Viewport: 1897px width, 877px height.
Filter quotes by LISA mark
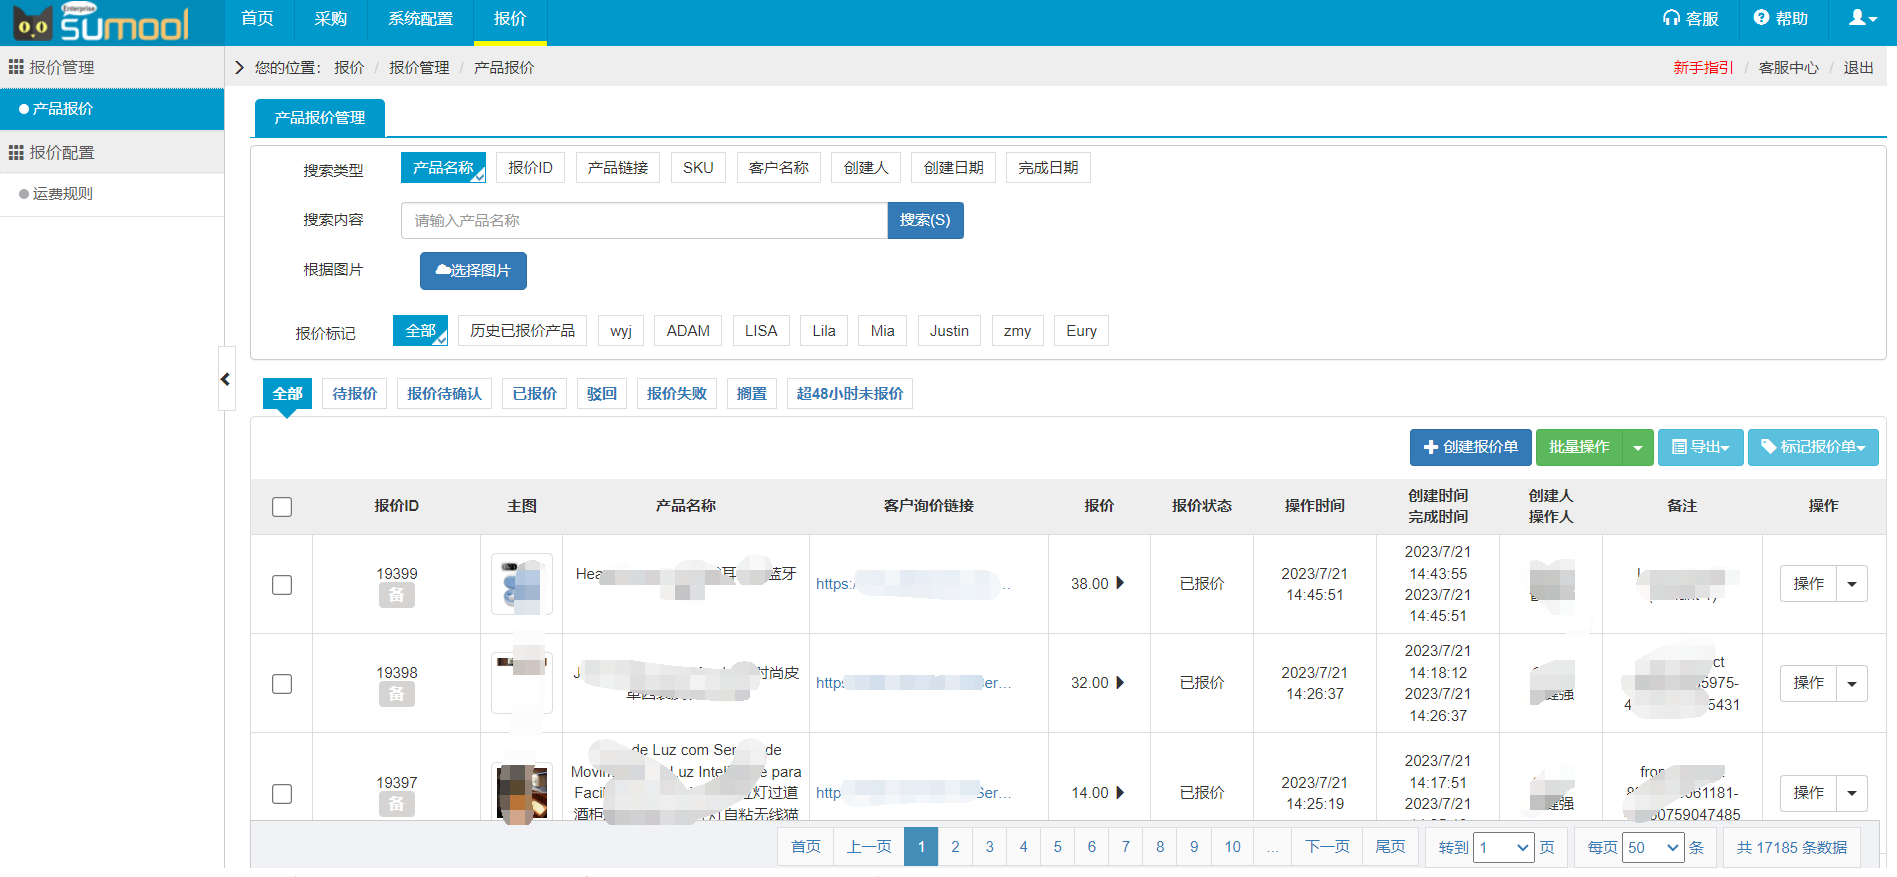tap(760, 331)
